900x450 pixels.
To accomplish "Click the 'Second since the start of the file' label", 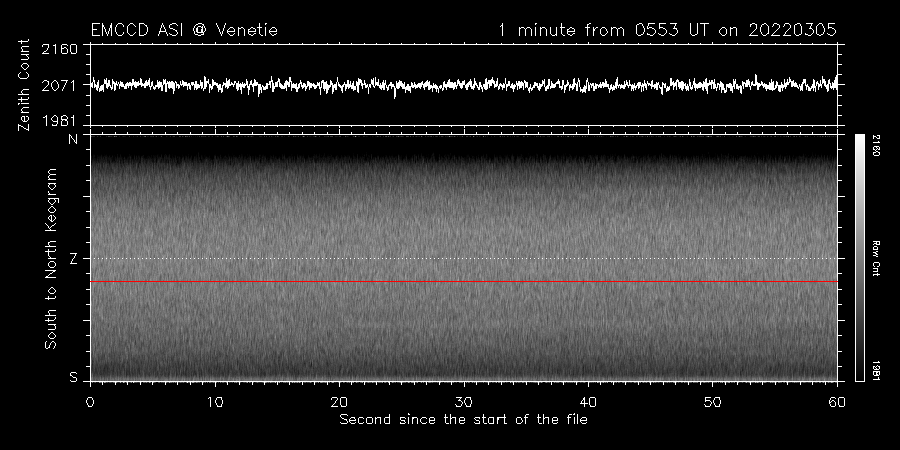I will [463, 420].
